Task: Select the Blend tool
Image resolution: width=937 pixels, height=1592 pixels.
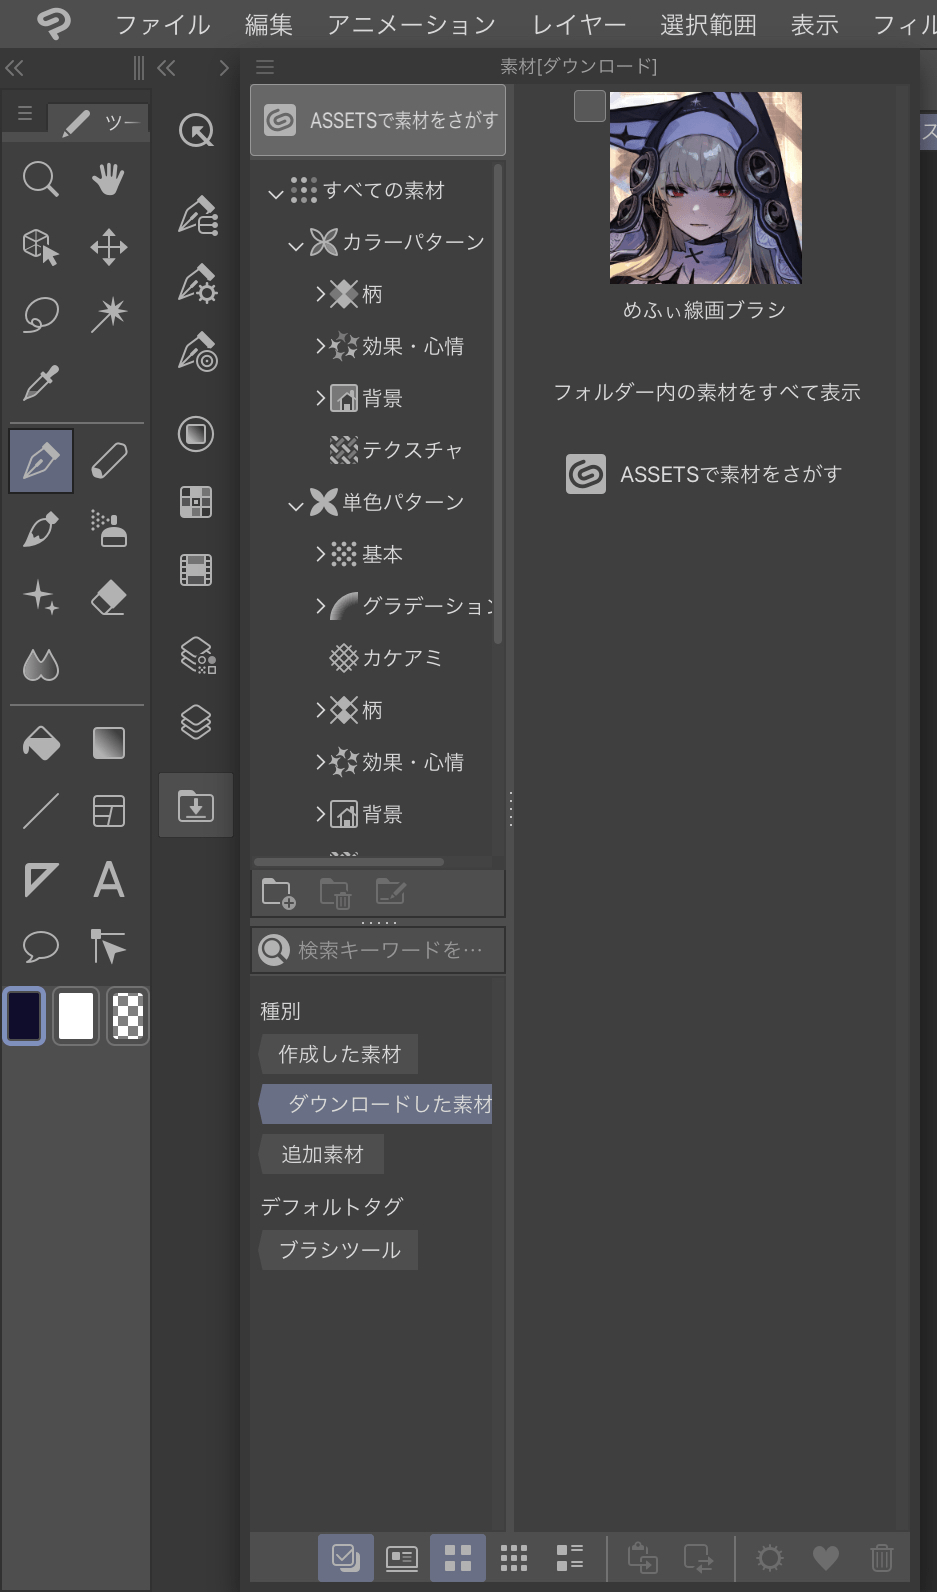Action: pyautogui.click(x=41, y=664)
